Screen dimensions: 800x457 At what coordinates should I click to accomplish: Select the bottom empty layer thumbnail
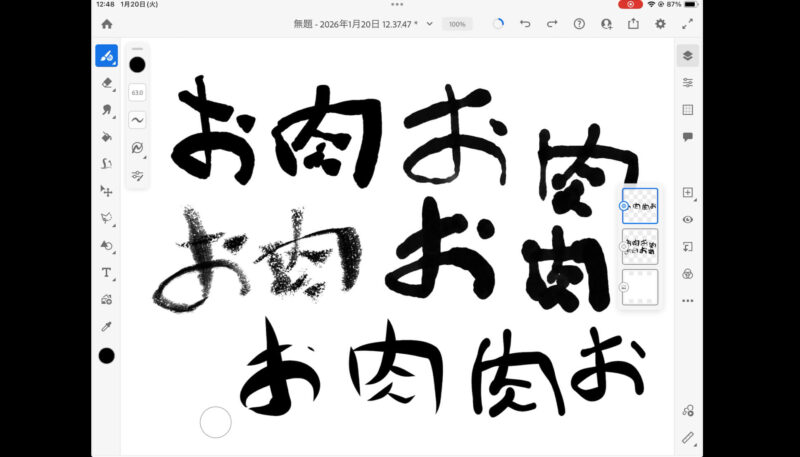point(640,288)
